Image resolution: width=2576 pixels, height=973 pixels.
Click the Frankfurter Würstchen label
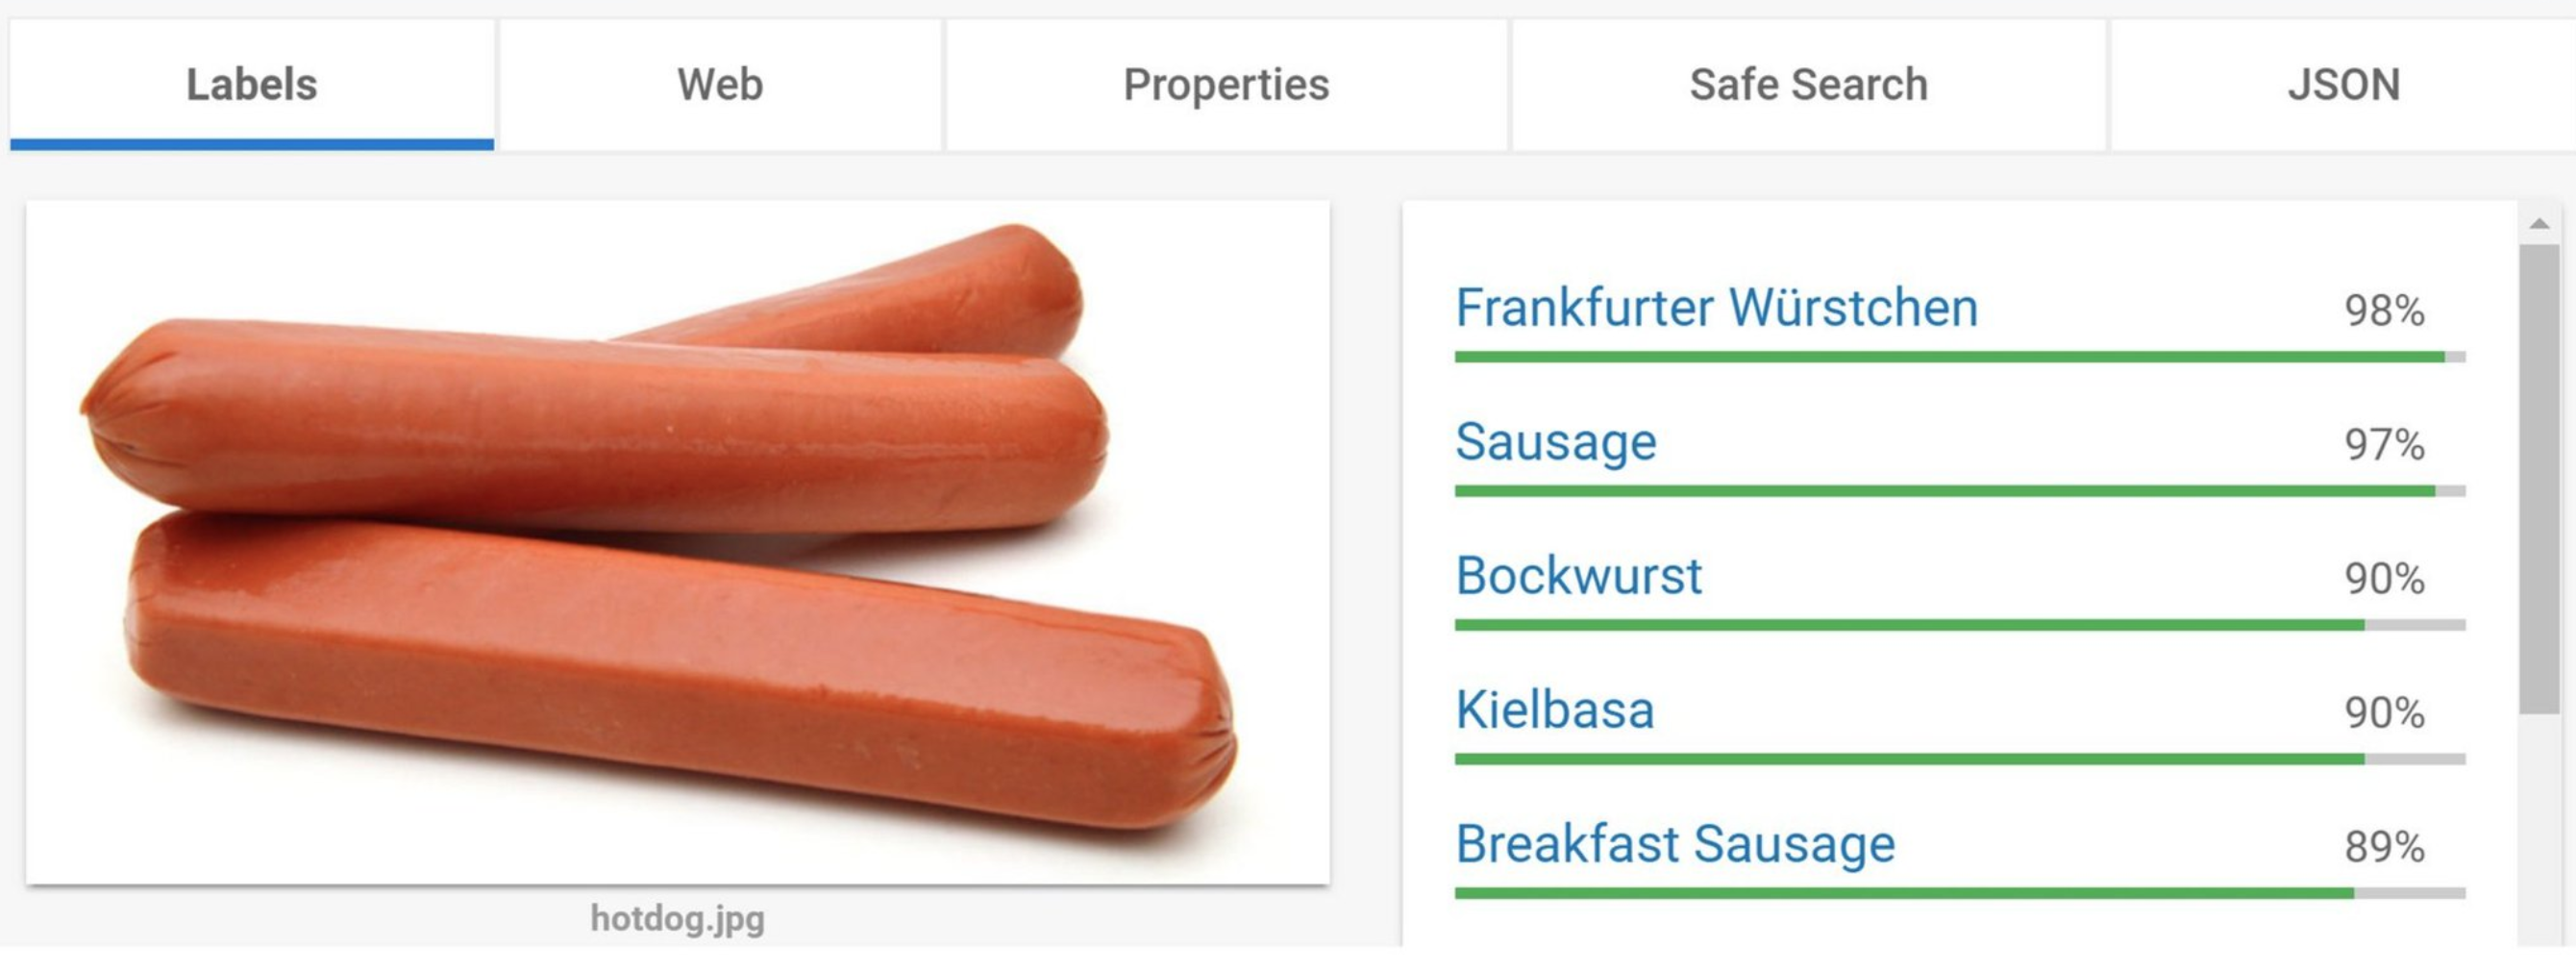coord(1716,307)
